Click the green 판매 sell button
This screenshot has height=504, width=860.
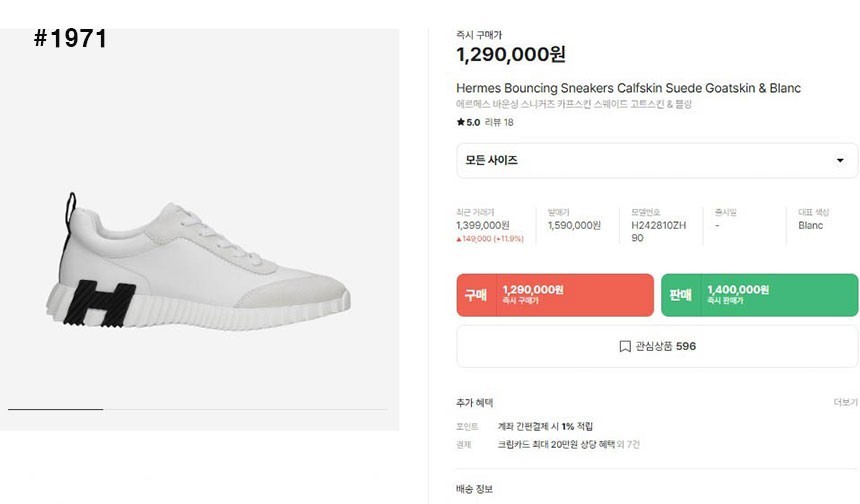coord(759,295)
